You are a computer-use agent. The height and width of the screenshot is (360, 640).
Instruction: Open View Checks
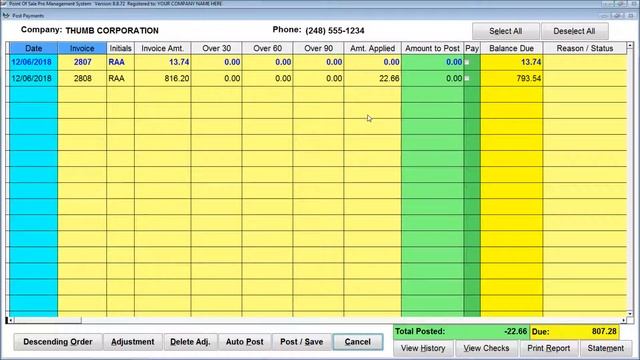tap(486, 348)
